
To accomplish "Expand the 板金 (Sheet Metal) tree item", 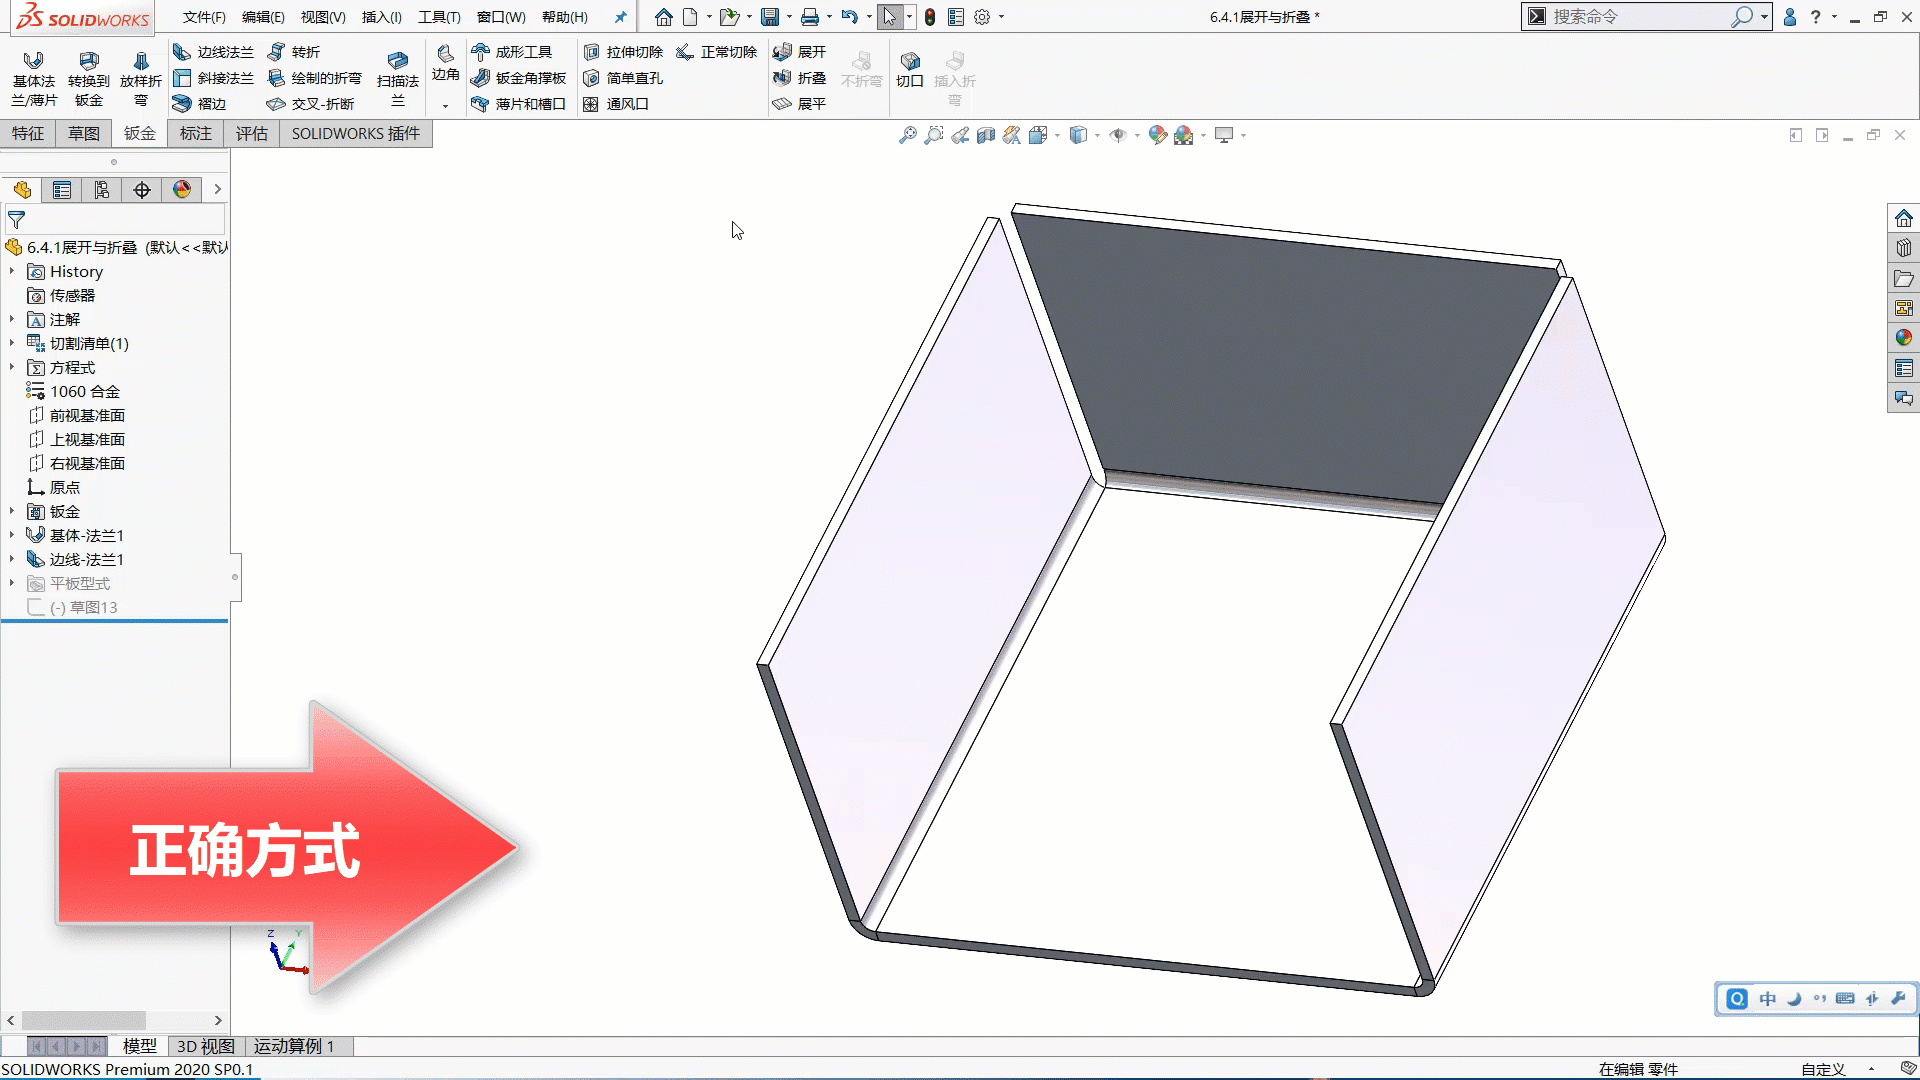I will 11,512.
